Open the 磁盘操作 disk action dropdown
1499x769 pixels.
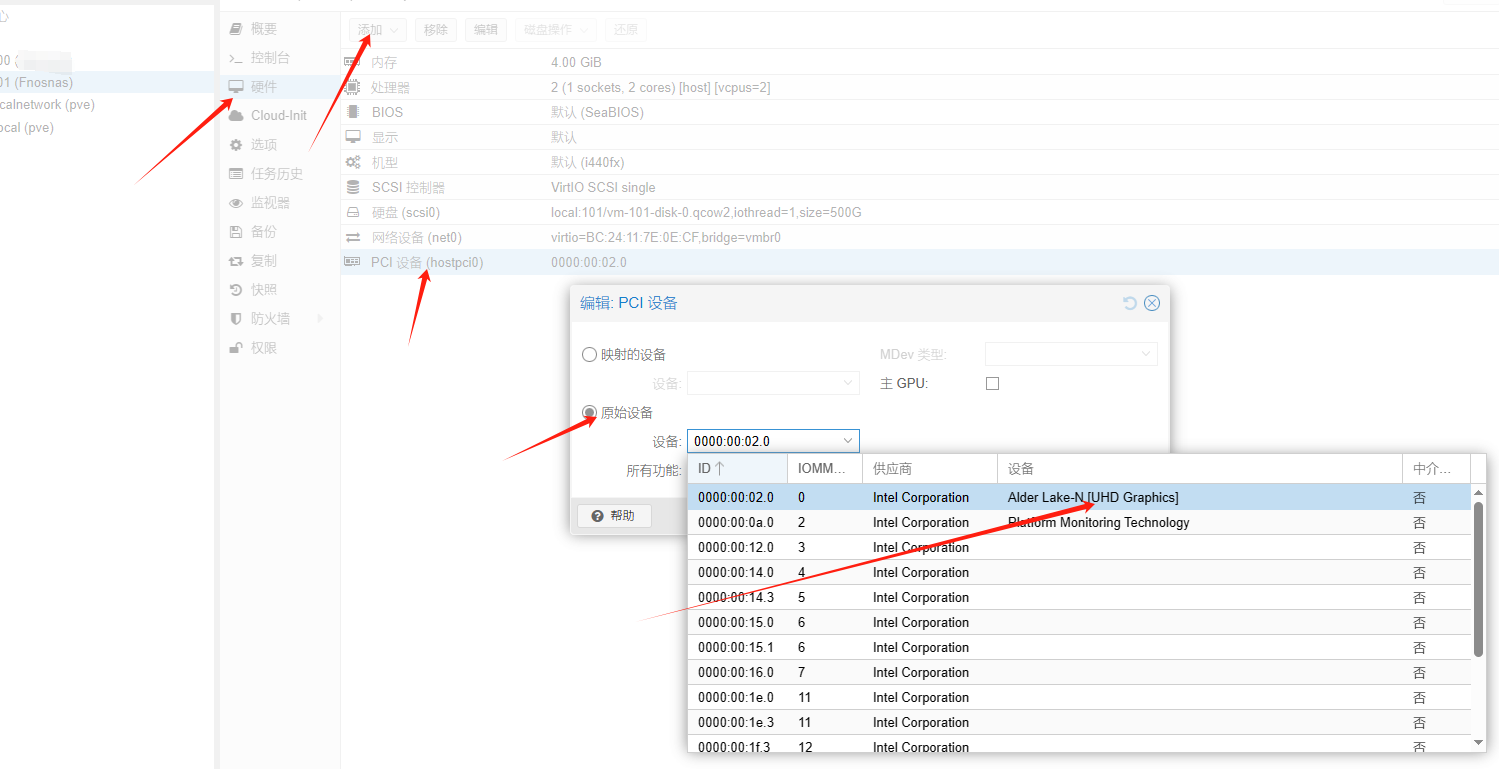coord(556,30)
